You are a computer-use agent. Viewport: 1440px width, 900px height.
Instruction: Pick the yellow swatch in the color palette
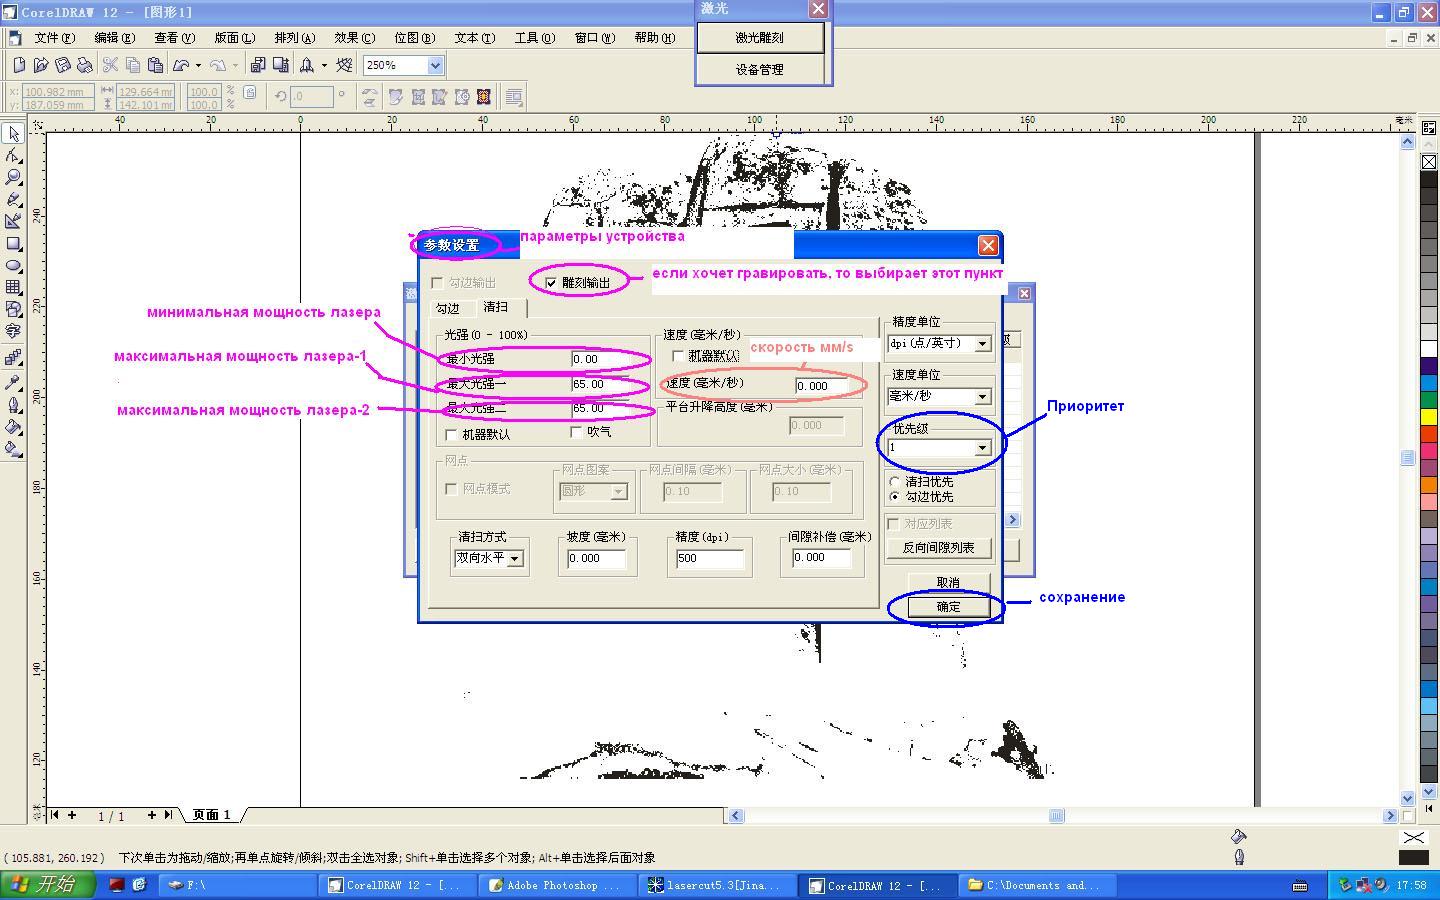(1429, 417)
